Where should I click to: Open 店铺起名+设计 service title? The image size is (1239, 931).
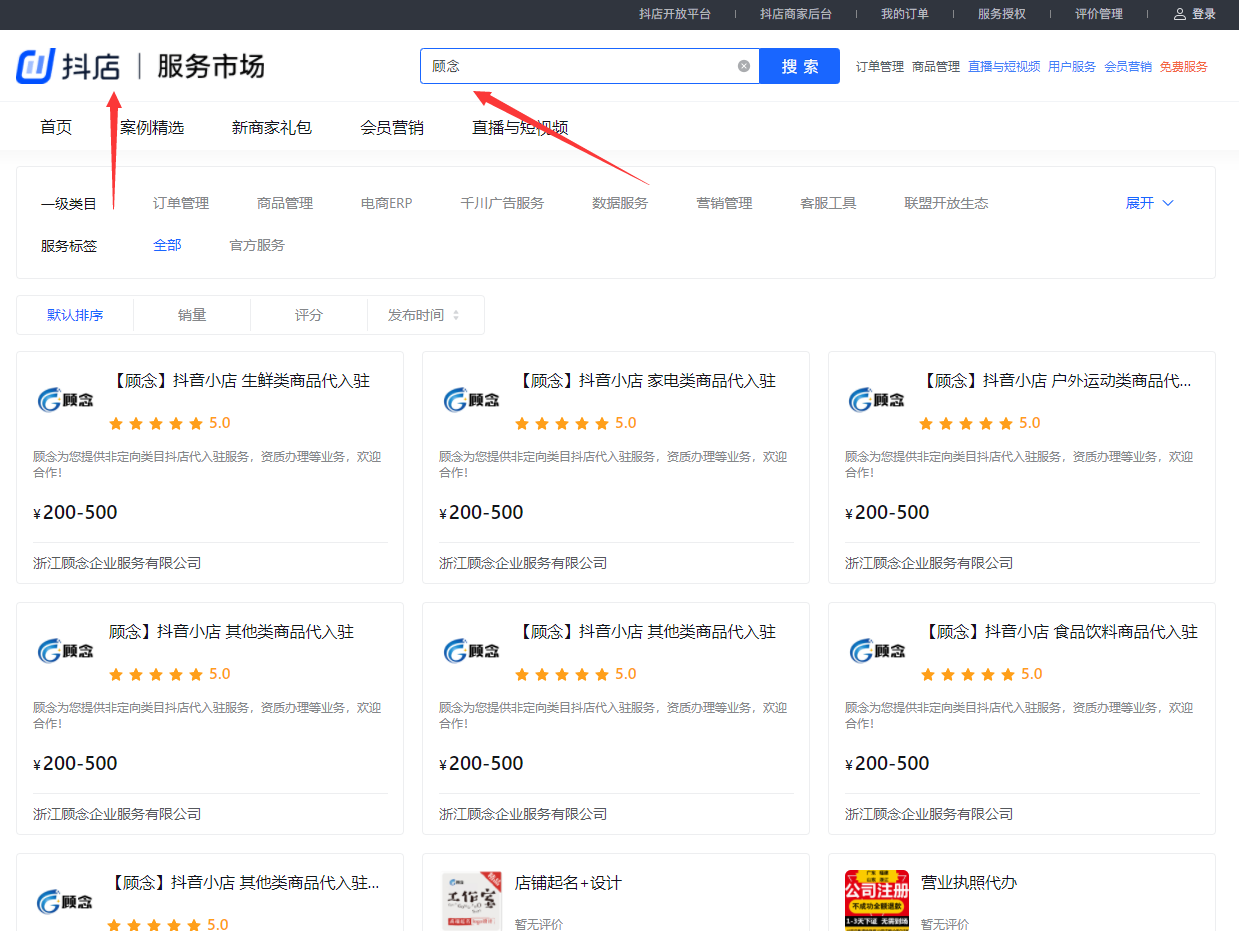point(568,883)
